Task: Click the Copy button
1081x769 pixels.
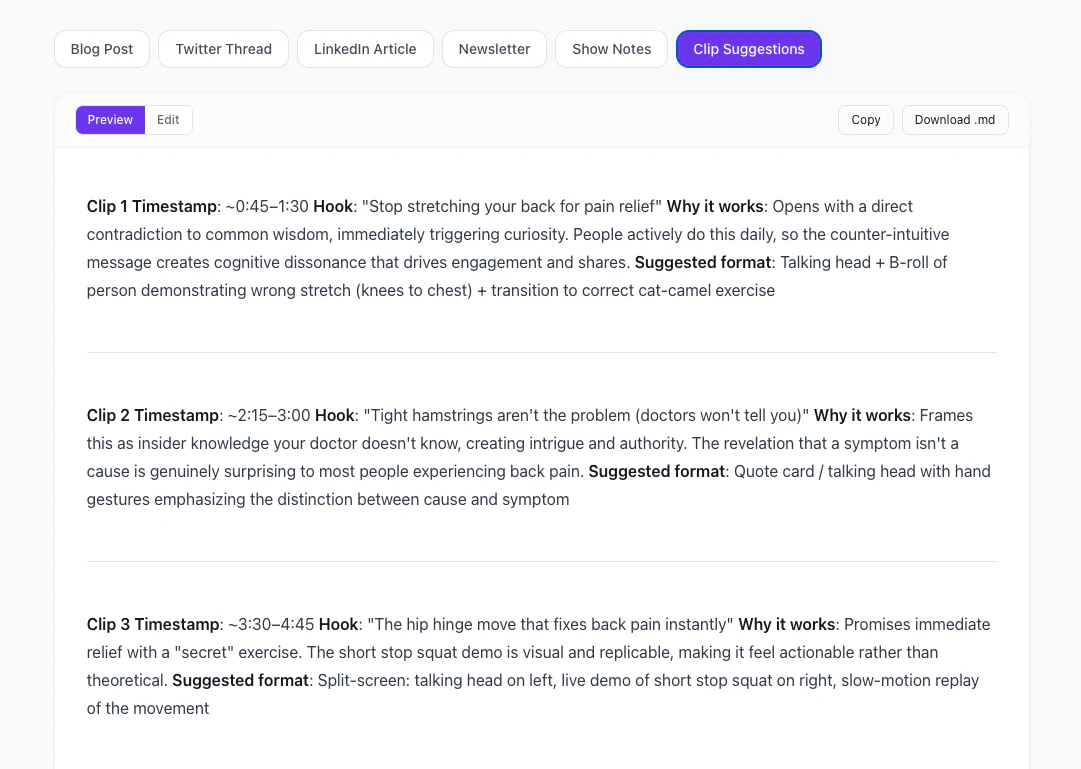Action: 865,120
